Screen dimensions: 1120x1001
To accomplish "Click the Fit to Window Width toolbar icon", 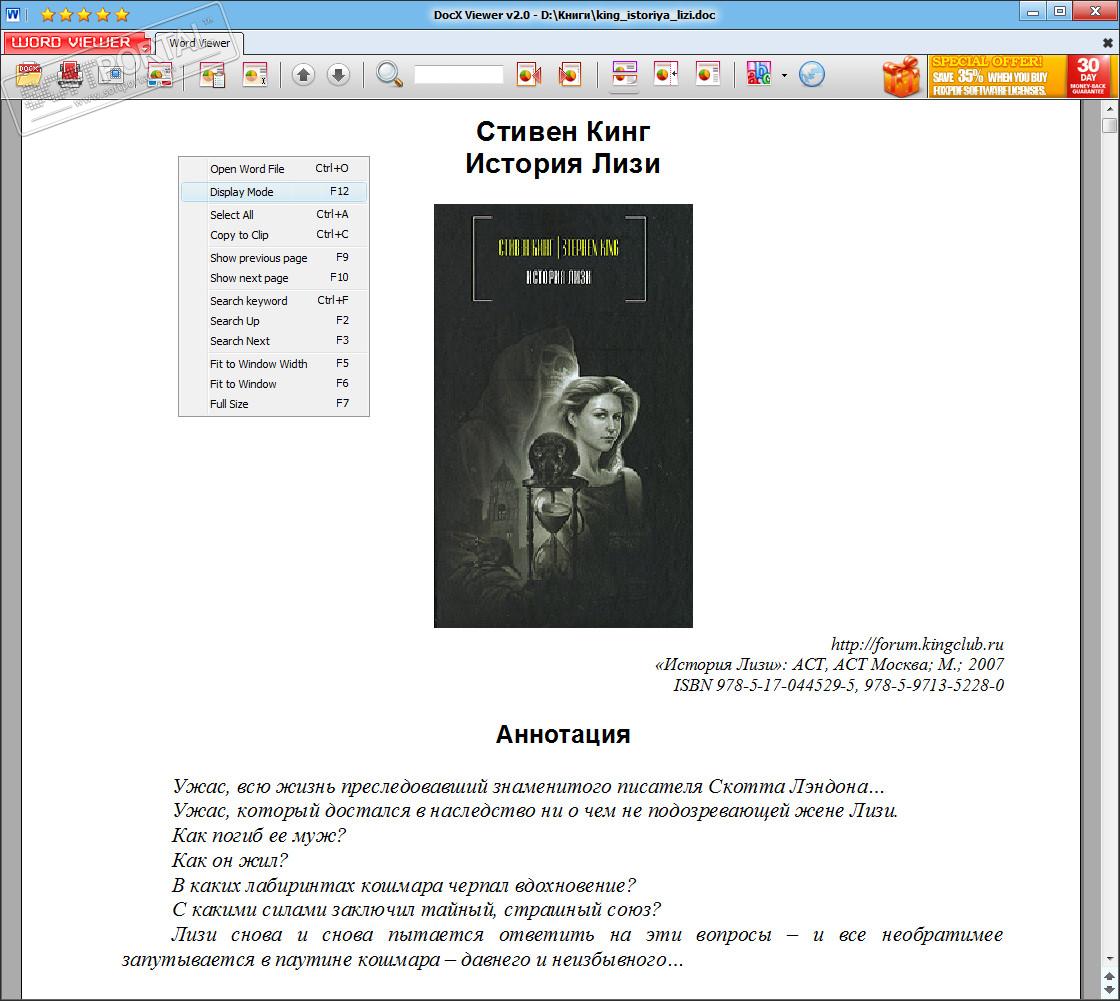I will (x=624, y=74).
